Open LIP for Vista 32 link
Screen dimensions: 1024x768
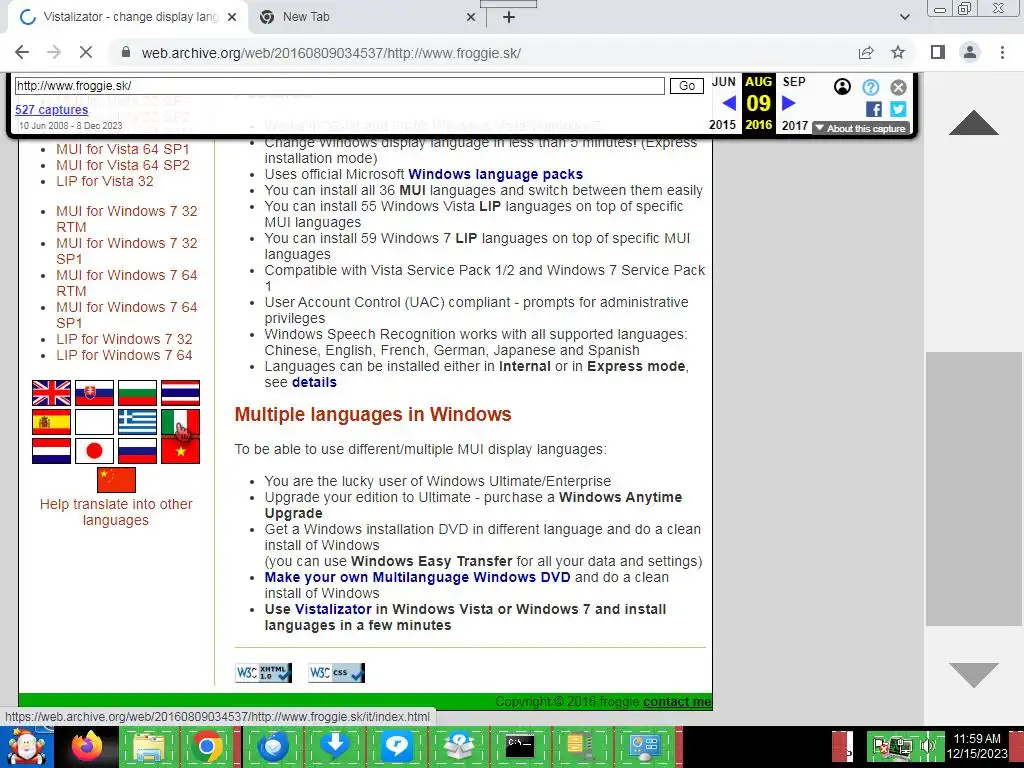(104, 181)
